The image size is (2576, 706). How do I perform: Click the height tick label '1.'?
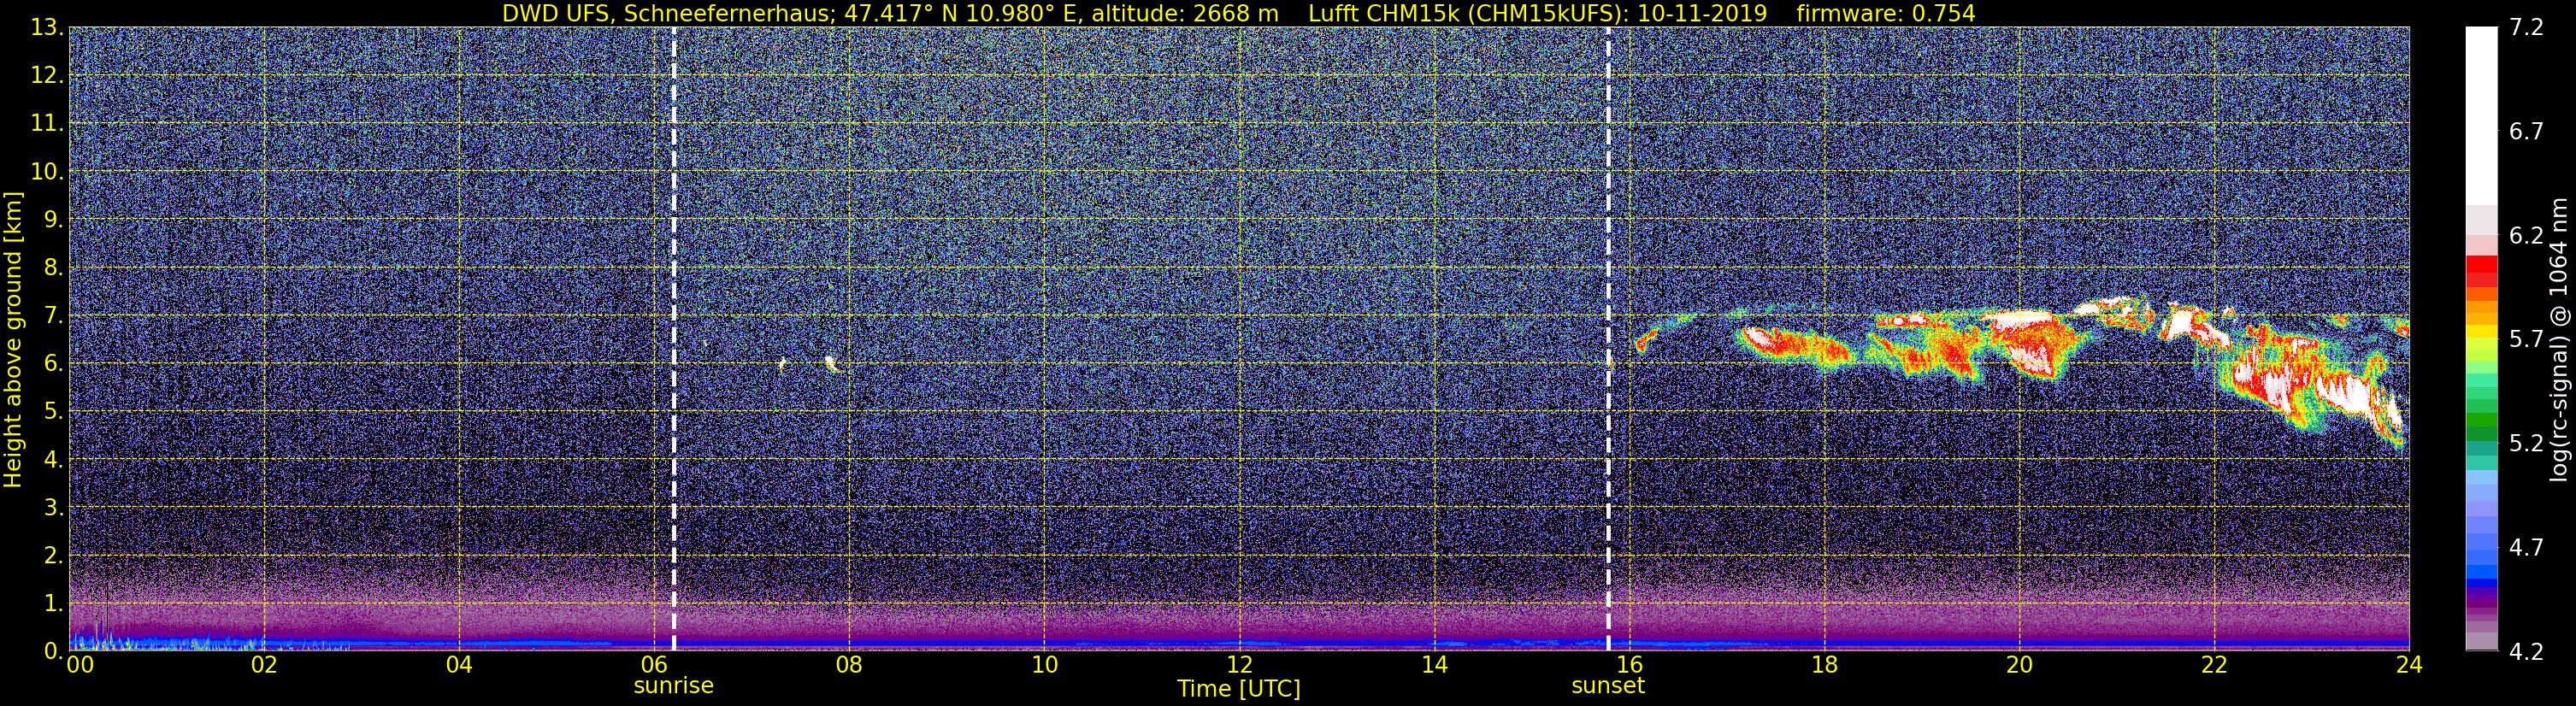click(53, 604)
